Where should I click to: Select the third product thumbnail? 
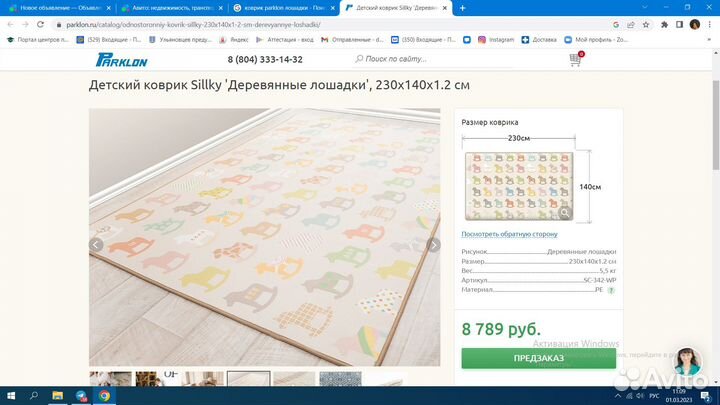pyautogui.click(x=202, y=378)
